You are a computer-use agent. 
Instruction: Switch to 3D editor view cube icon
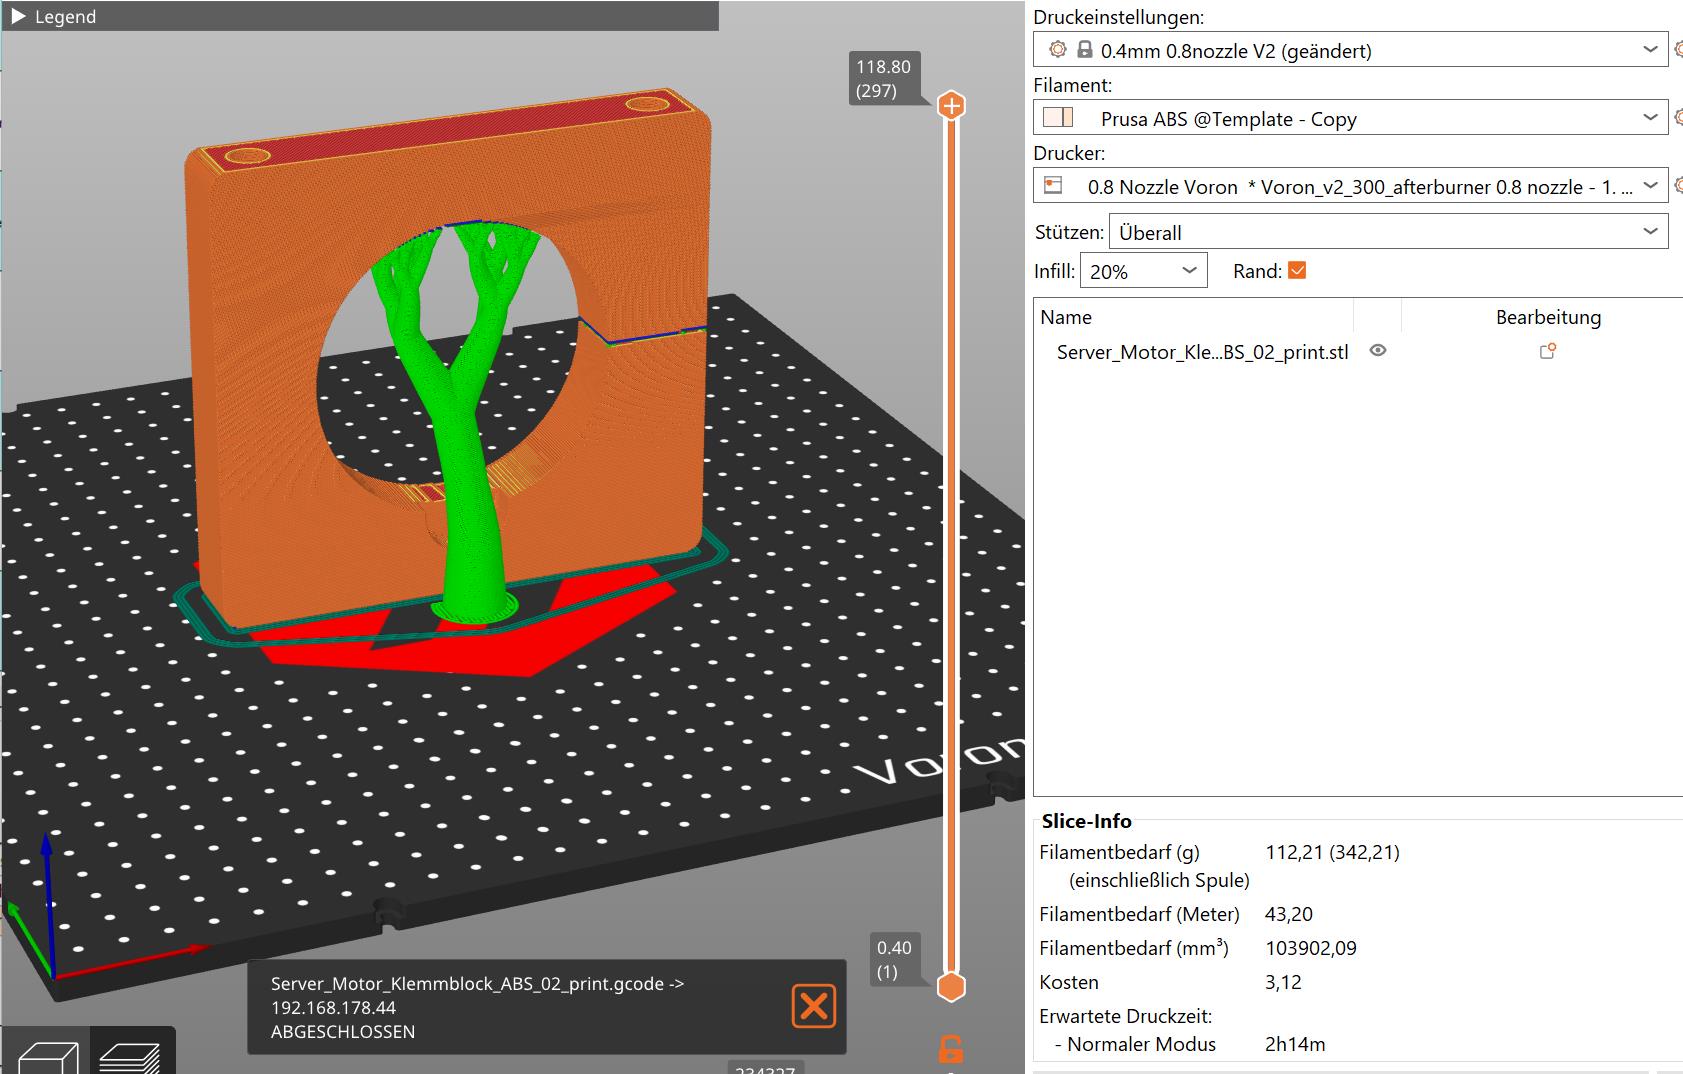[x=48, y=1055]
